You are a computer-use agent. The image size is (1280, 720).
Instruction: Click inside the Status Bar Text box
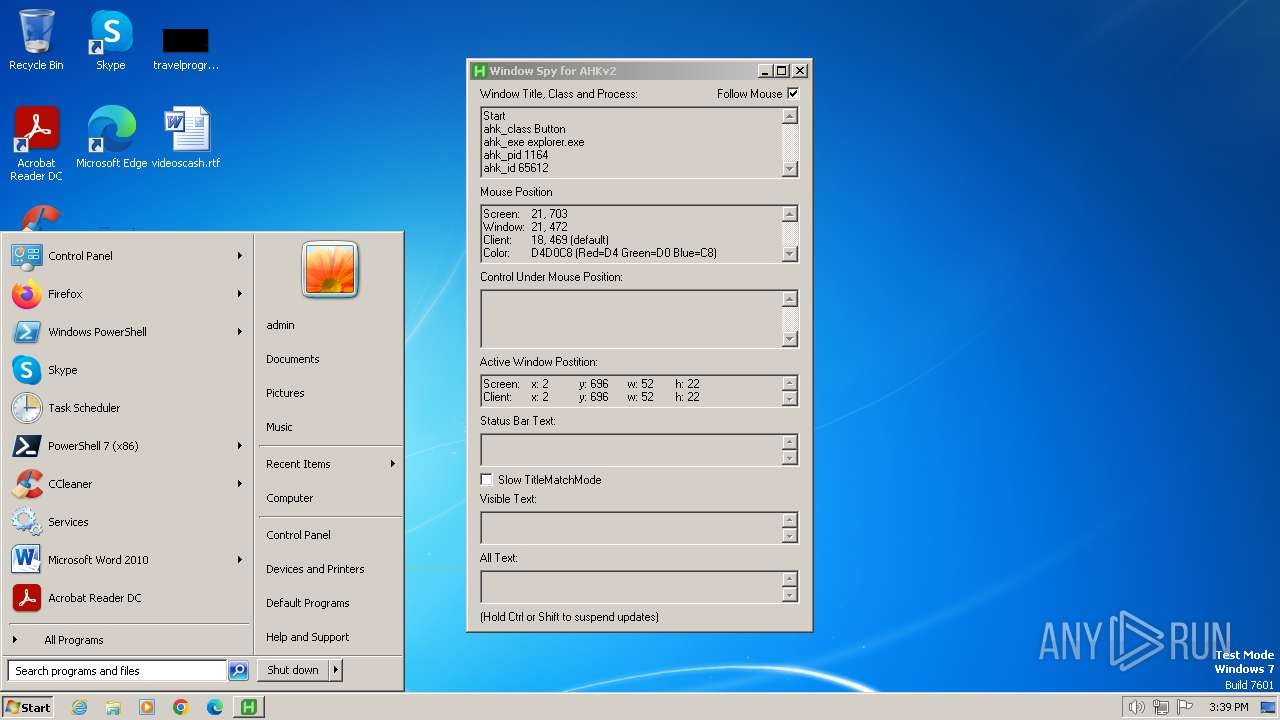[631, 450]
